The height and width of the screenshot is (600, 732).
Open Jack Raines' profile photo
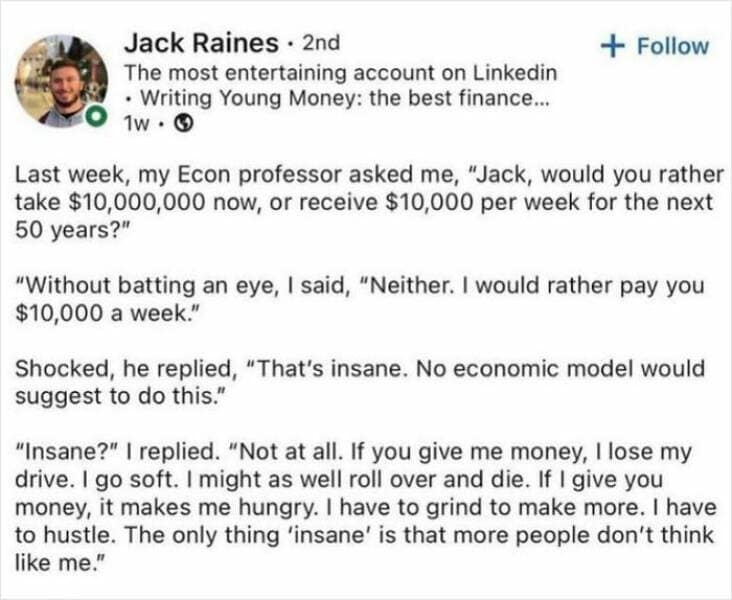tap(62, 80)
